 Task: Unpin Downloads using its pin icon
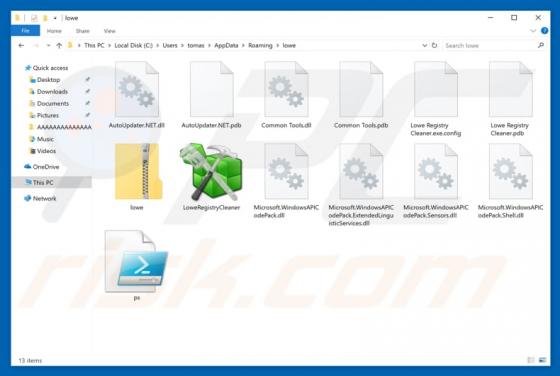click(88, 91)
